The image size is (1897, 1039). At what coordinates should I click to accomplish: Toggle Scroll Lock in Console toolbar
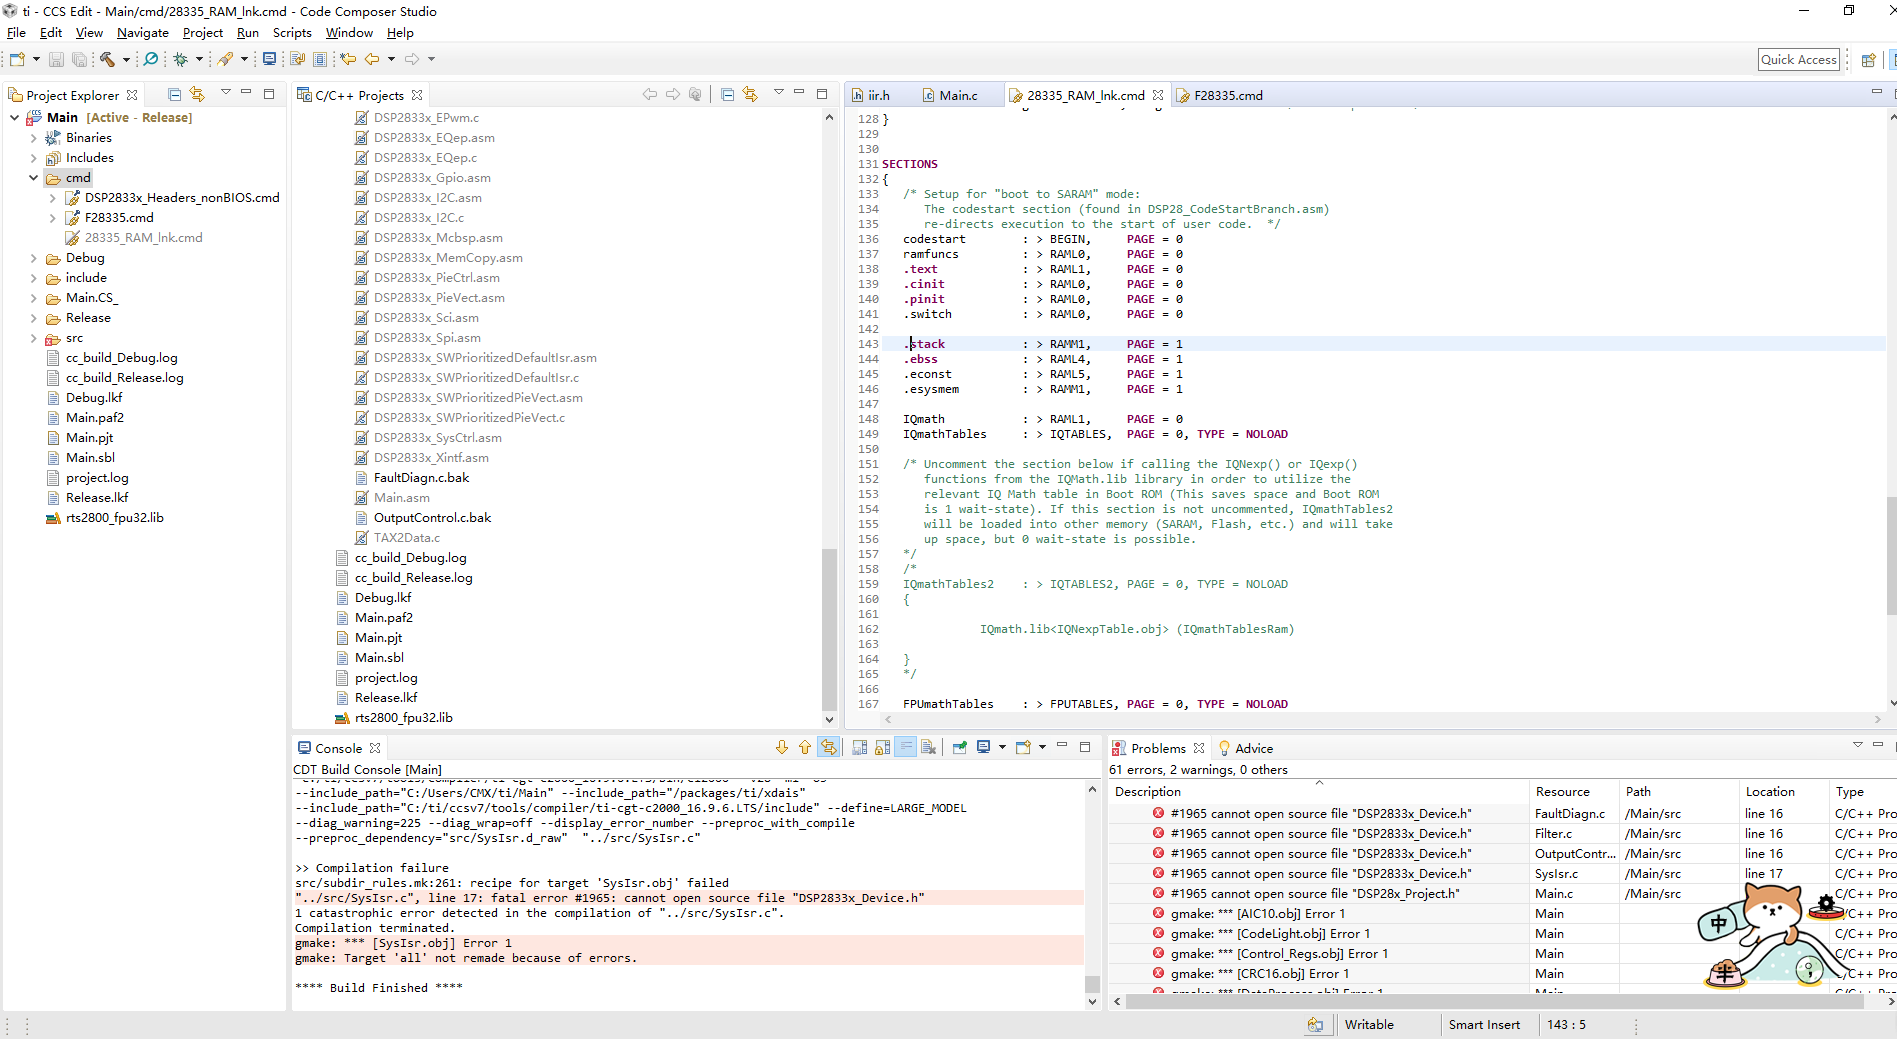pyautogui.click(x=882, y=748)
